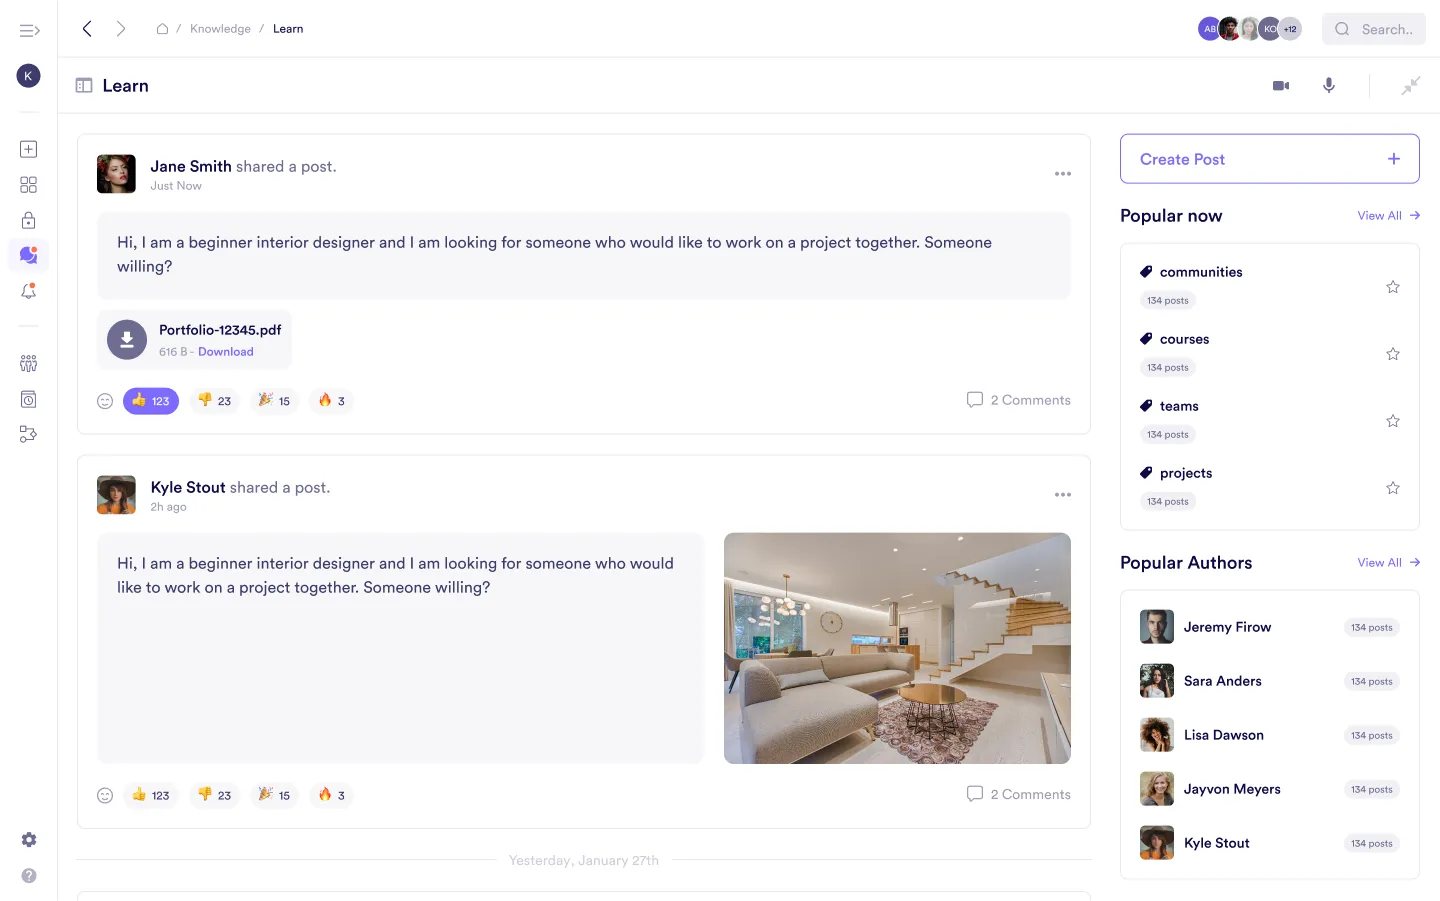Open the notifications bell

coord(28,291)
